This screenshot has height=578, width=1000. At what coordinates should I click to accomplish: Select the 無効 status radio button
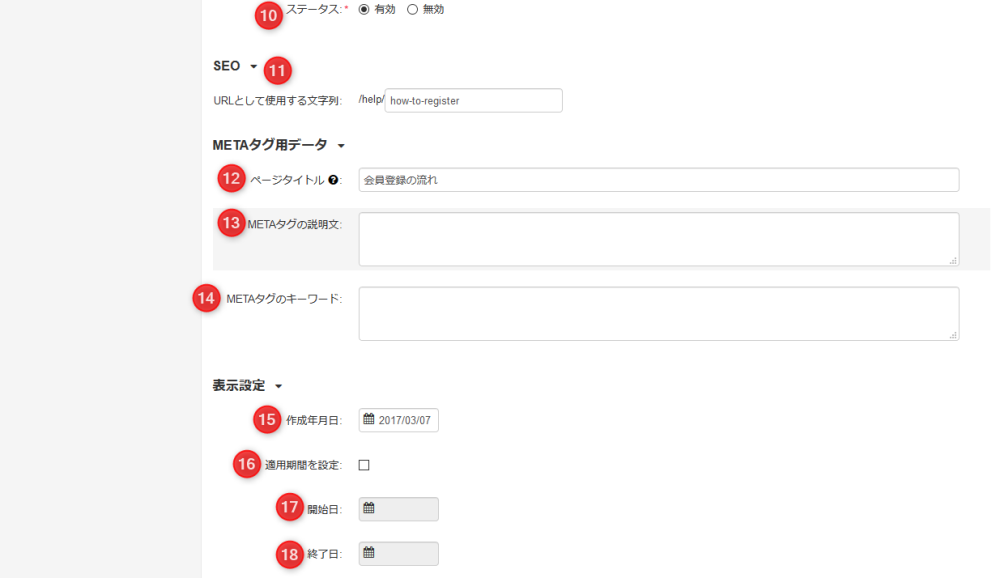coord(413,10)
